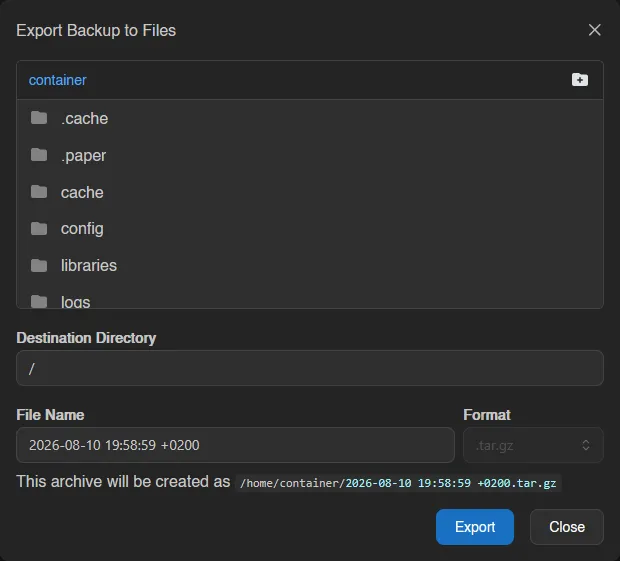Click the Close button
This screenshot has width=620, height=561.
coord(567,527)
